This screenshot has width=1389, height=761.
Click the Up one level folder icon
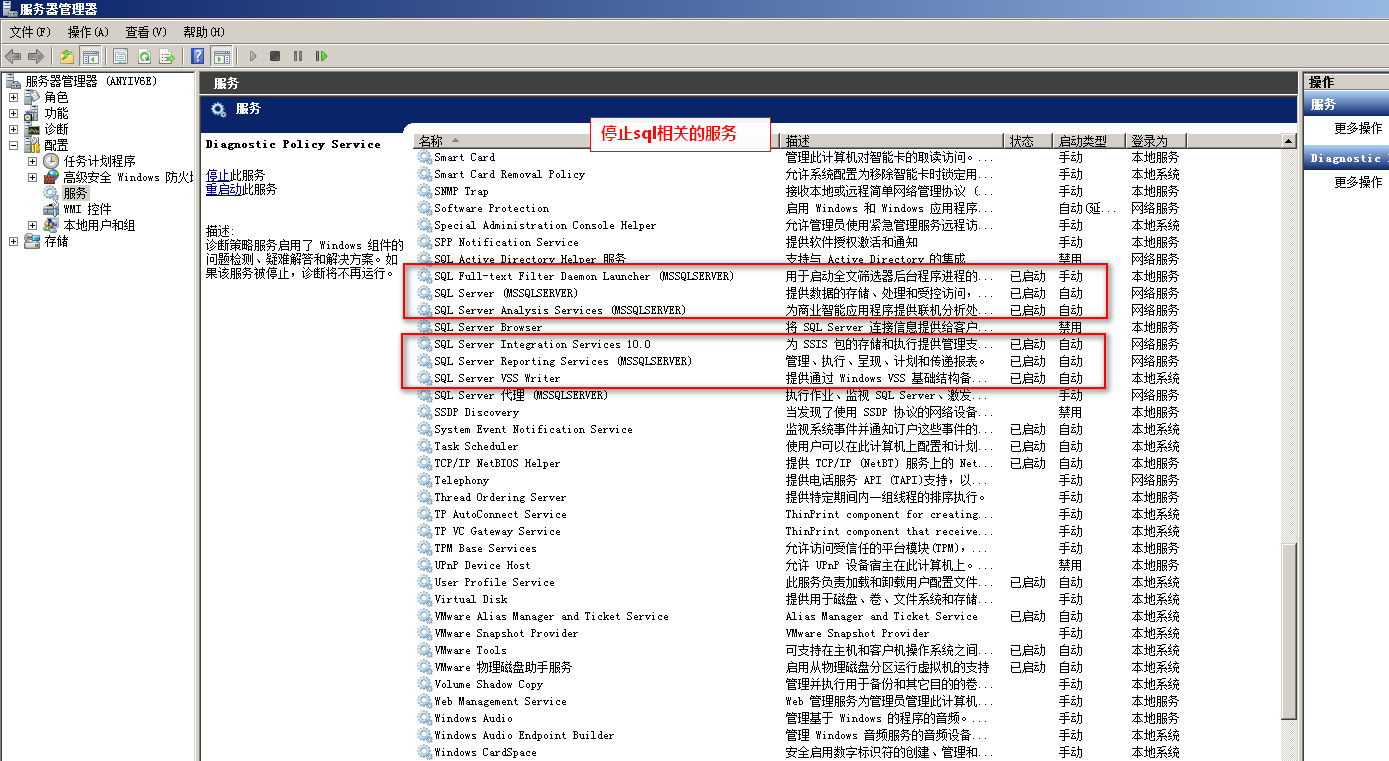[67, 56]
